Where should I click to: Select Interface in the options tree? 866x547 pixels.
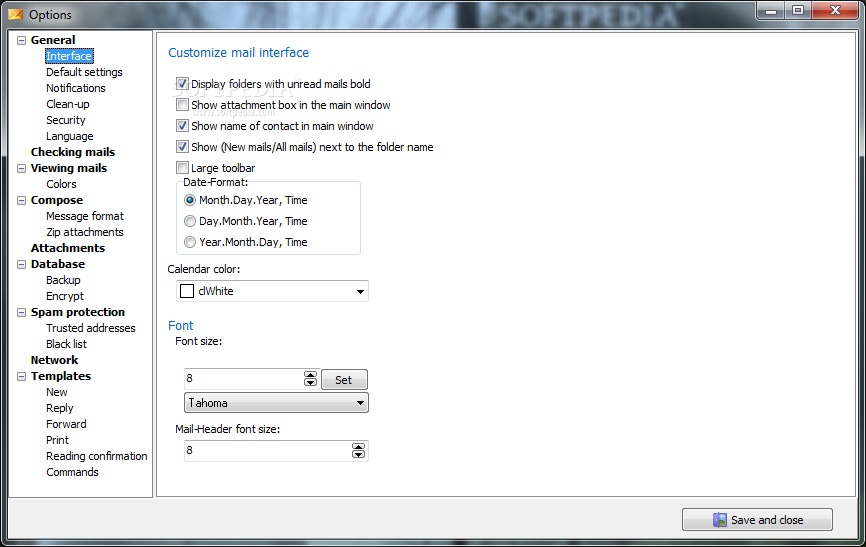(69, 56)
